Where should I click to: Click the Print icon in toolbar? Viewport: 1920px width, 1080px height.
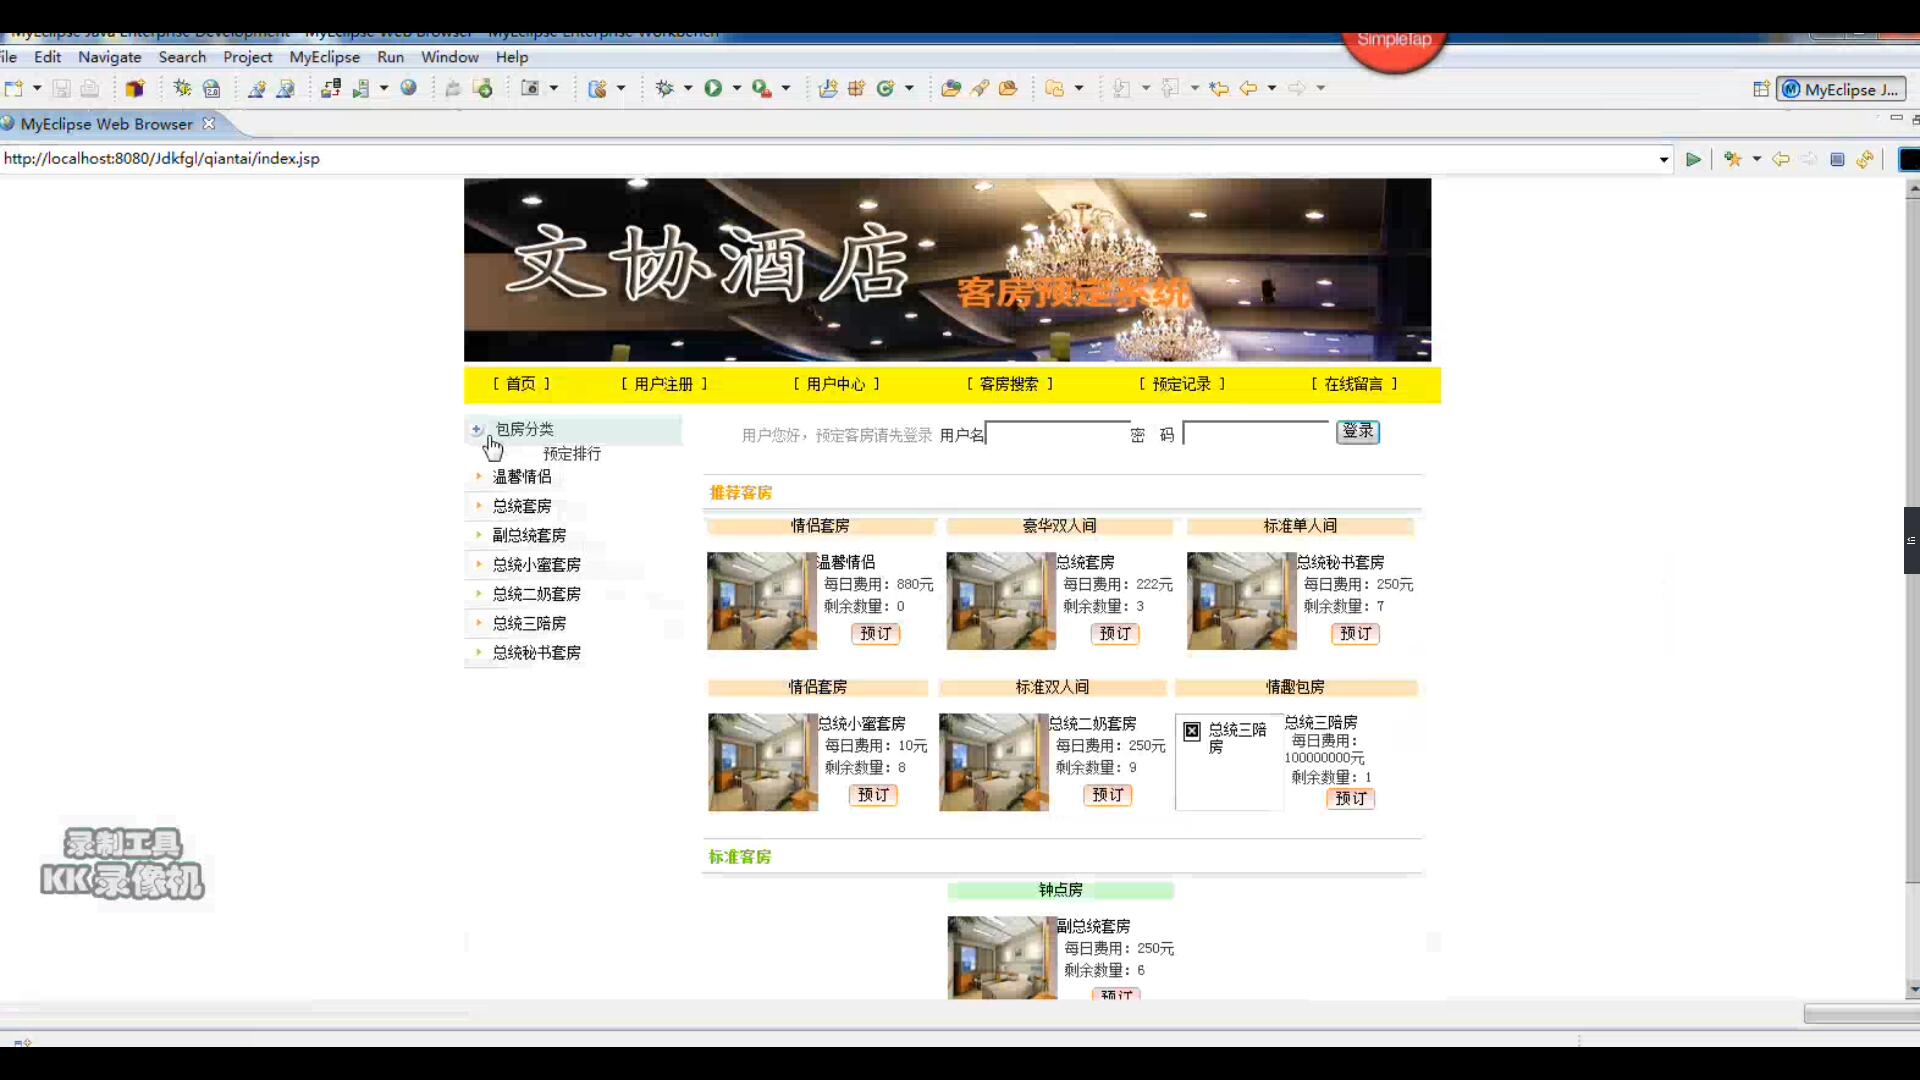click(x=90, y=88)
